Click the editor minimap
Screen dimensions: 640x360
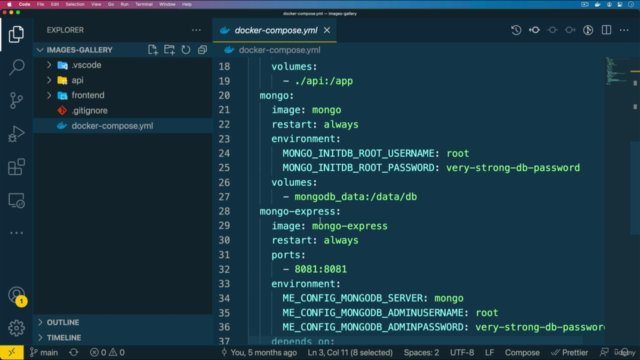[616, 71]
